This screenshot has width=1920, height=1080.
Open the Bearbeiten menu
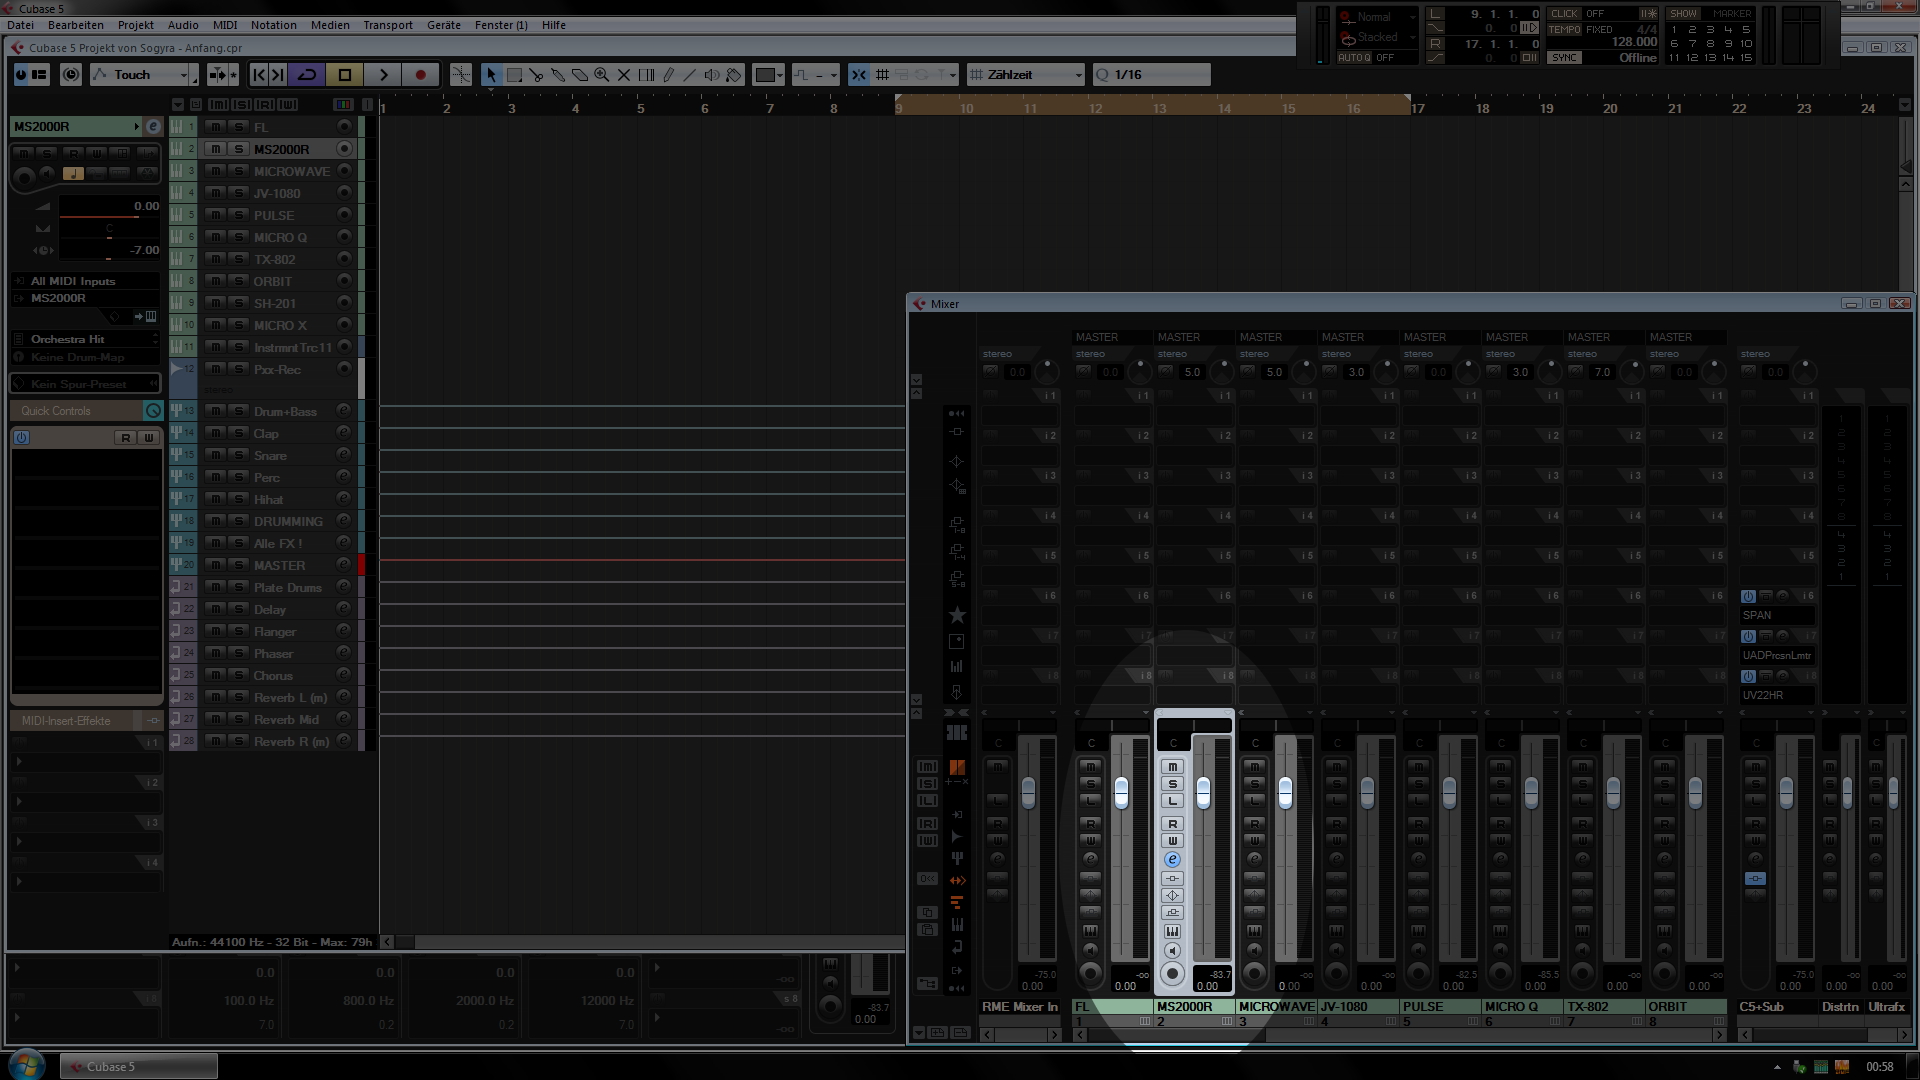[76, 25]
